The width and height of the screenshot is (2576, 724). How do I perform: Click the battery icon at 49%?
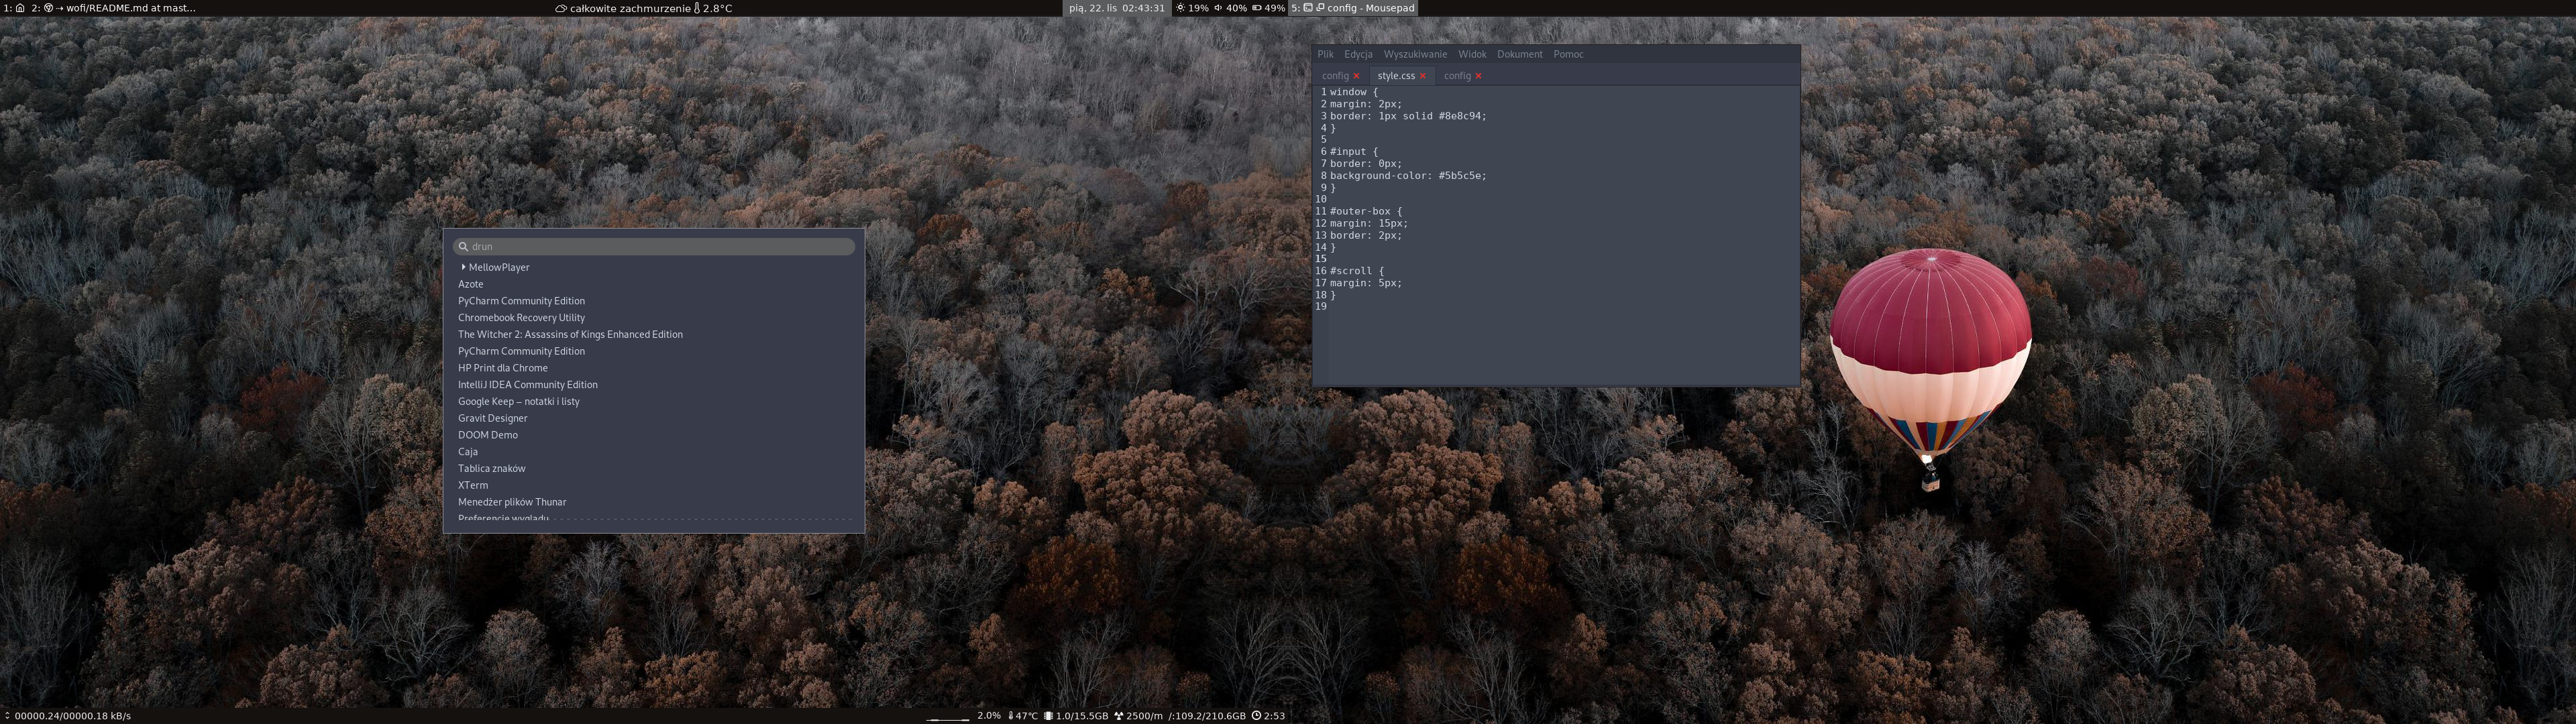(1257, 8)
